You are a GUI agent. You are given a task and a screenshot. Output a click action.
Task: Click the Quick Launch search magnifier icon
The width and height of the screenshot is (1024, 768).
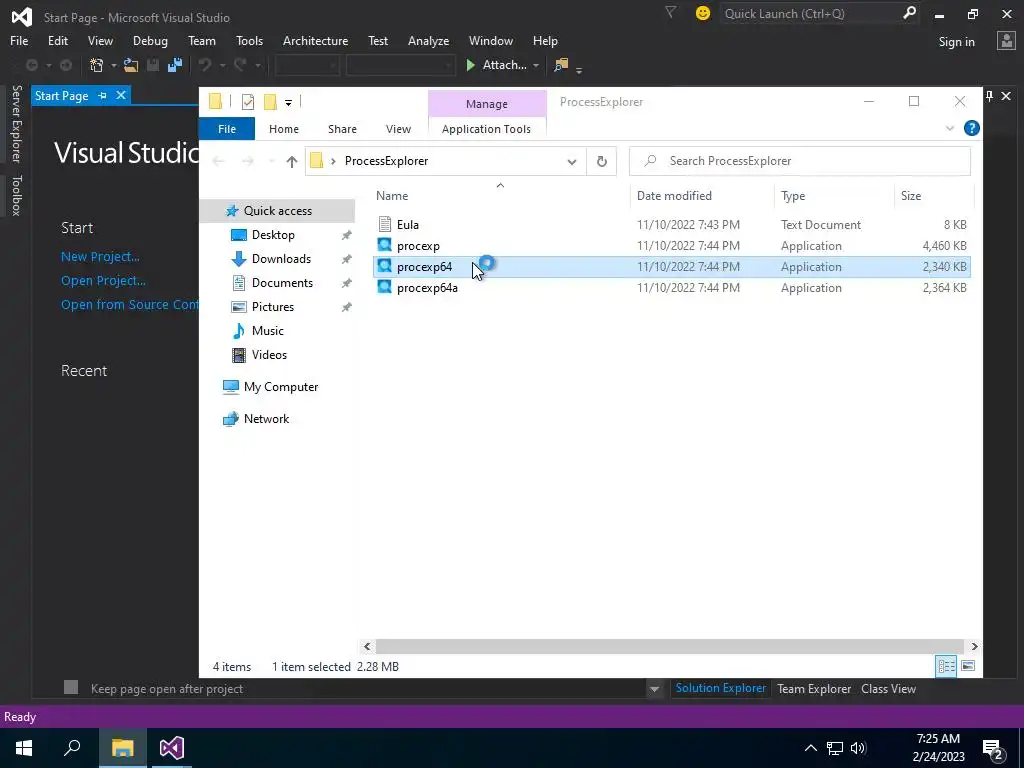tap(909, 13)
